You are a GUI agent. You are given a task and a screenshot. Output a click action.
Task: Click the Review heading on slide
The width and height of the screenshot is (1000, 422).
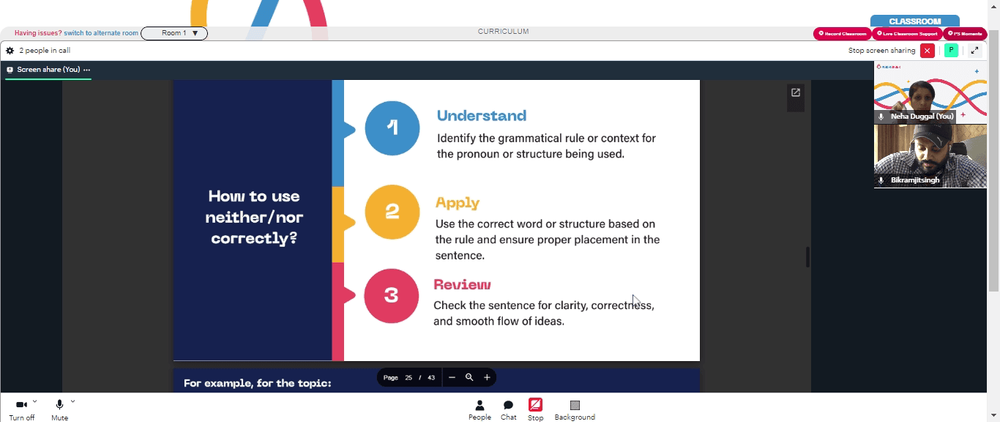pyautogui.click(x=462, y=284)
